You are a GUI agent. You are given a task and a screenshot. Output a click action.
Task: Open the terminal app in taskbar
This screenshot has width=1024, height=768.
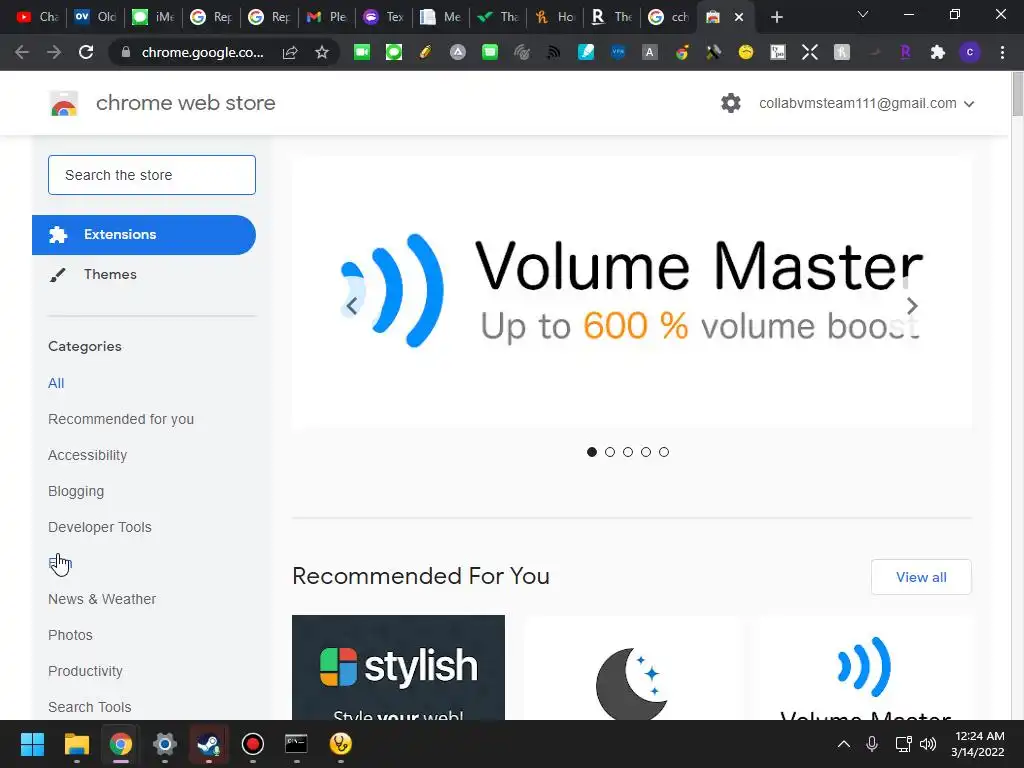(x=296, y=744)
